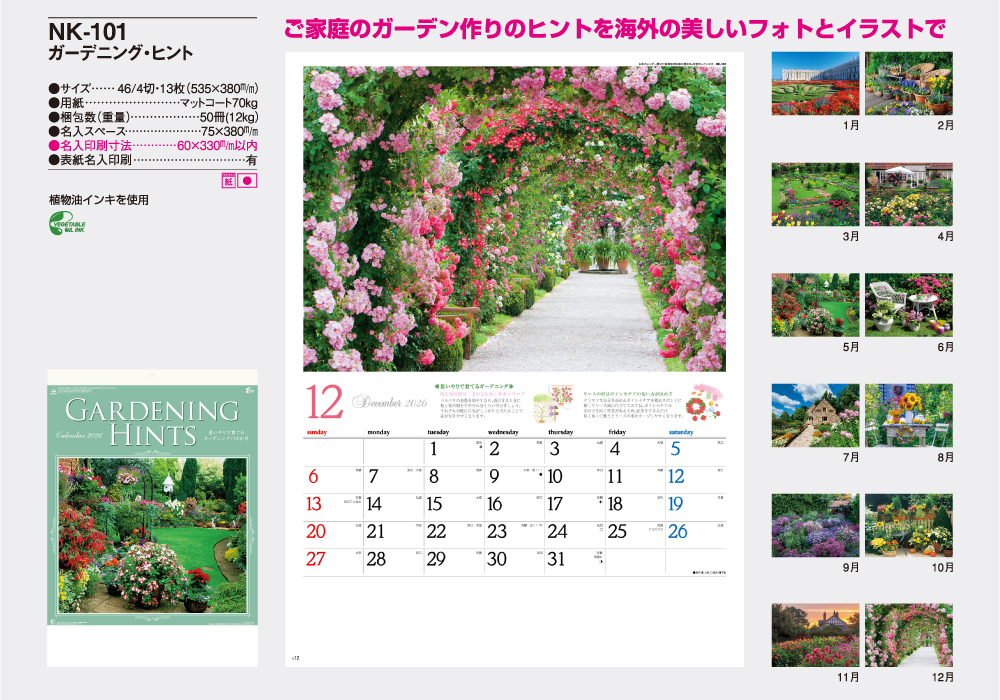The height and width of the screenshot is (700, 1000).
Task: View the April thumbnail image
Action: tap(908, 195)
